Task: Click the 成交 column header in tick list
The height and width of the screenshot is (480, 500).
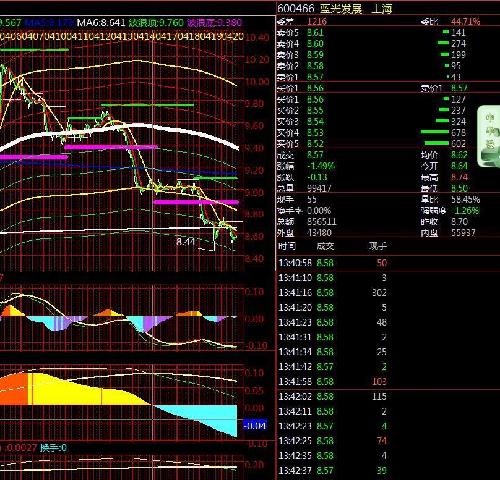Action: click(325, 246)
